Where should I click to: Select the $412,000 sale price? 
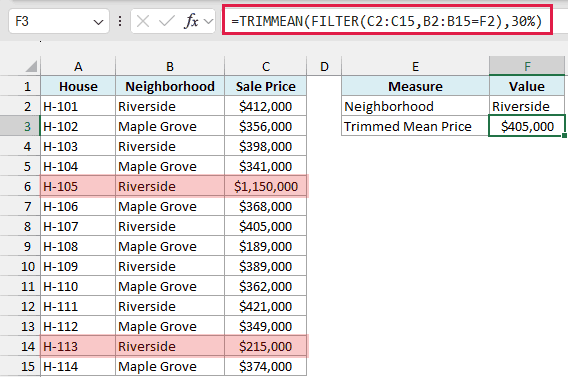pos(266,106)
